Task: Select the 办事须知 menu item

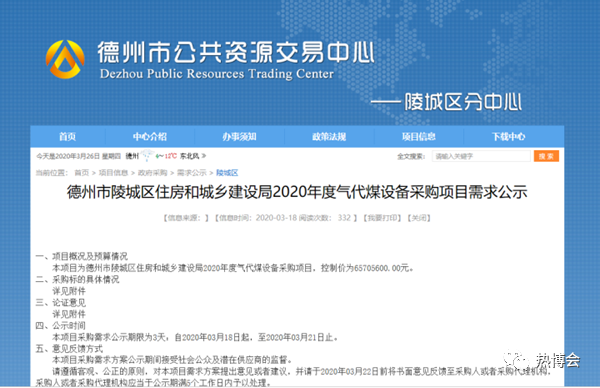Action: [239, 137]
